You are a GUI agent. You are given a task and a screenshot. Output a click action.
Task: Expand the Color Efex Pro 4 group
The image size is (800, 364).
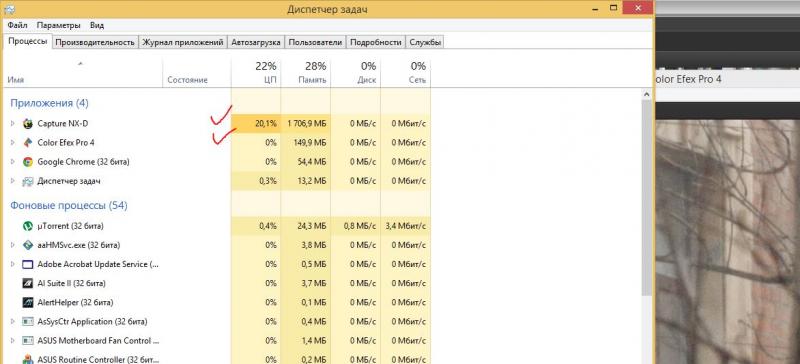coord(13,143)
